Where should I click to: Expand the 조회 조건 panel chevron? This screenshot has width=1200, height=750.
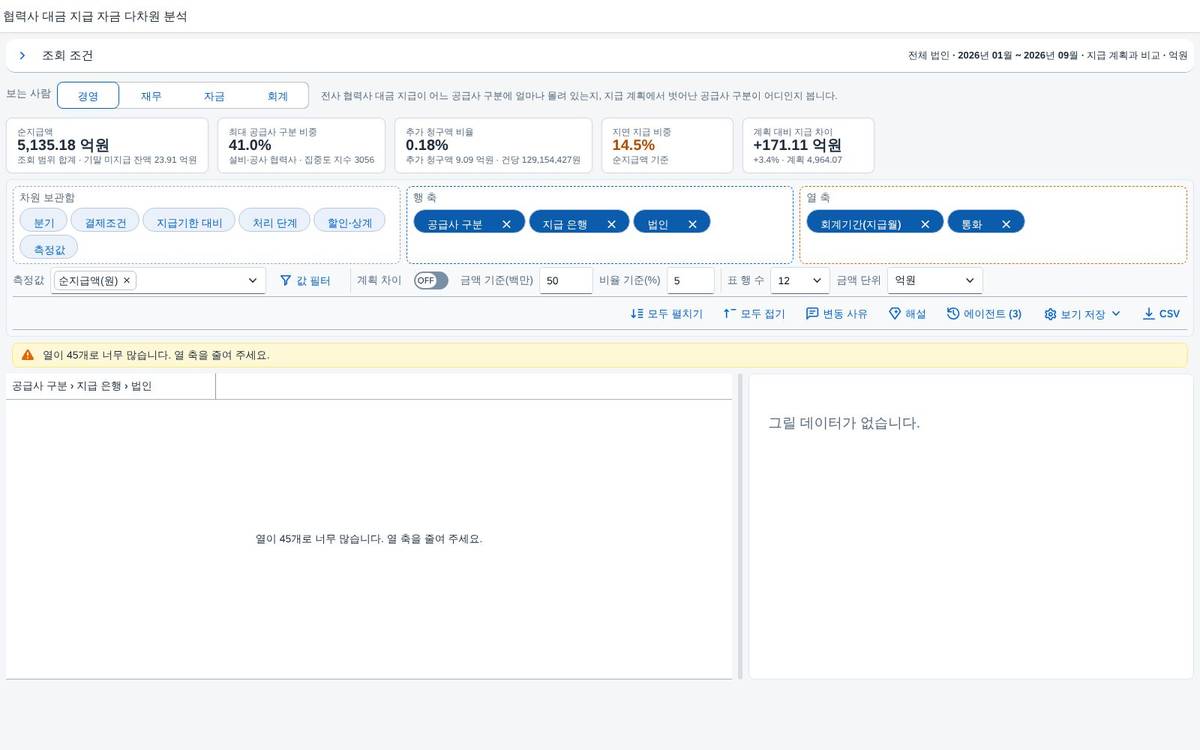[x=22, y=56]
